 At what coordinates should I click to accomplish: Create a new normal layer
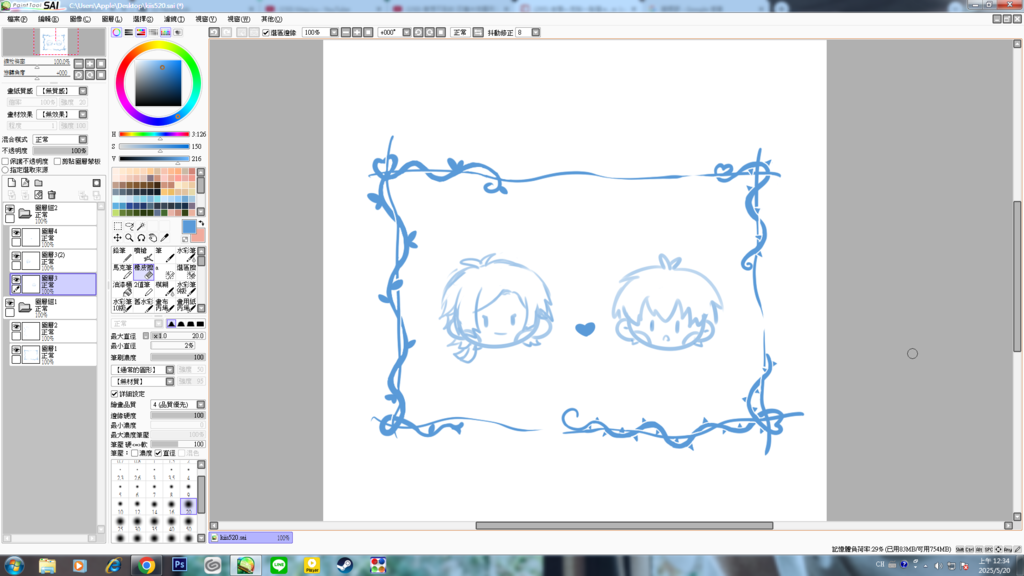click(12, 183)
